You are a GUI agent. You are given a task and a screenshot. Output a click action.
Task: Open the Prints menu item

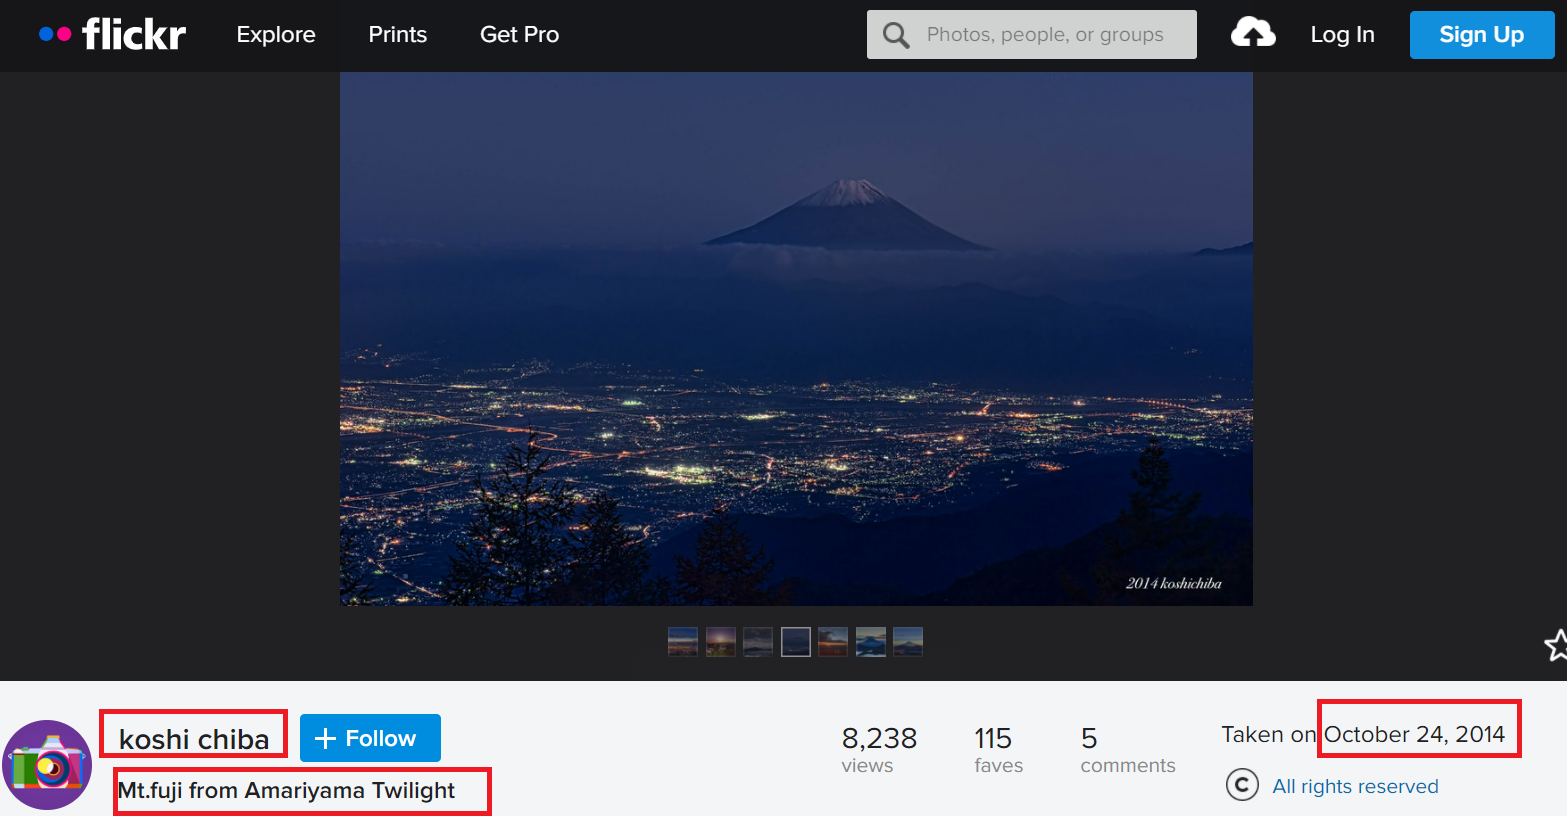point(397,35)
